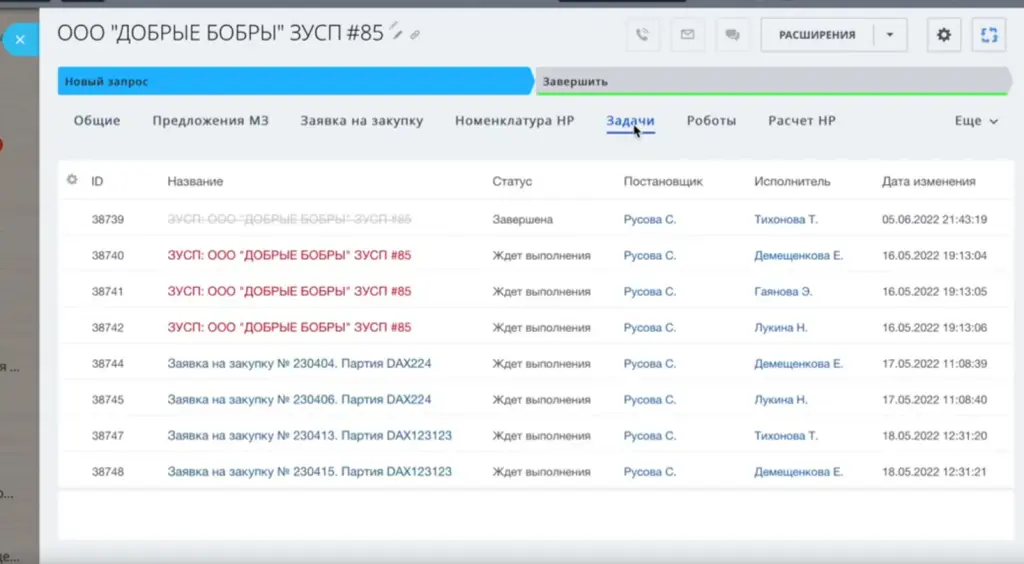Click the email envelope icon

click(687, 35)
